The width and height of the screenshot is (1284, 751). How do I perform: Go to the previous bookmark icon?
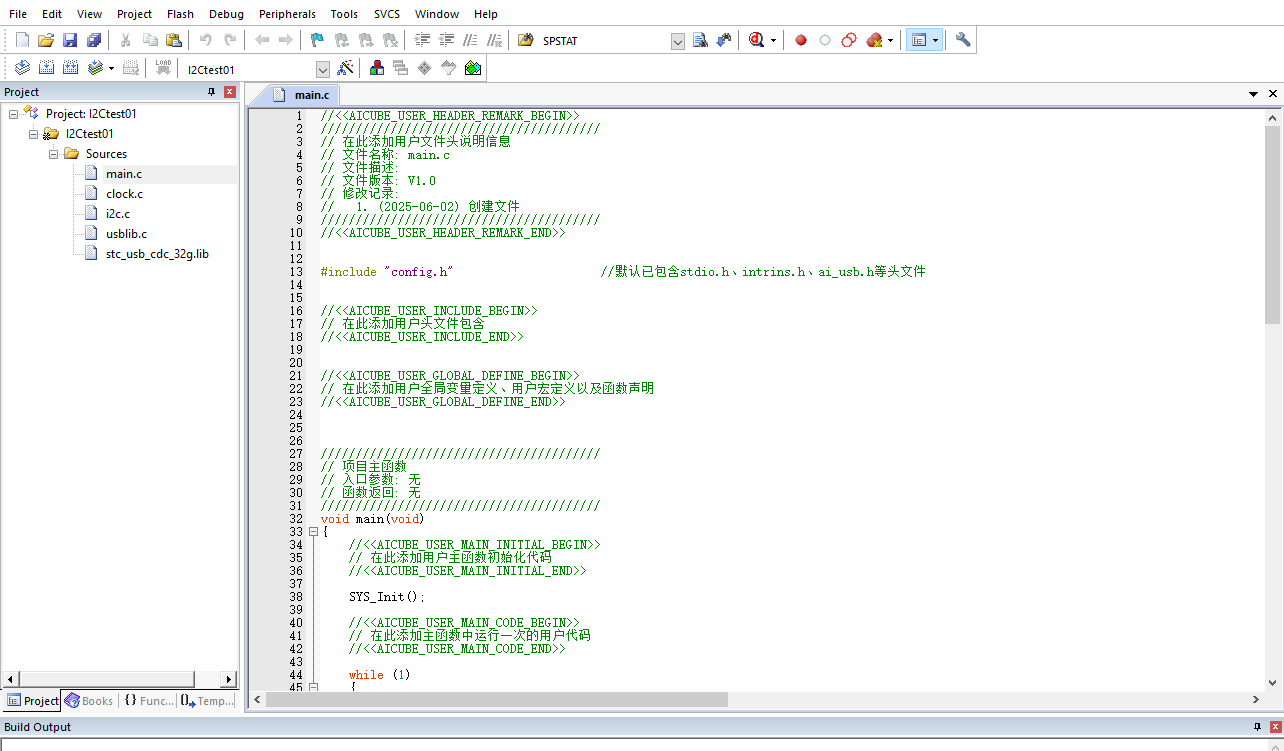pos(342,40)
